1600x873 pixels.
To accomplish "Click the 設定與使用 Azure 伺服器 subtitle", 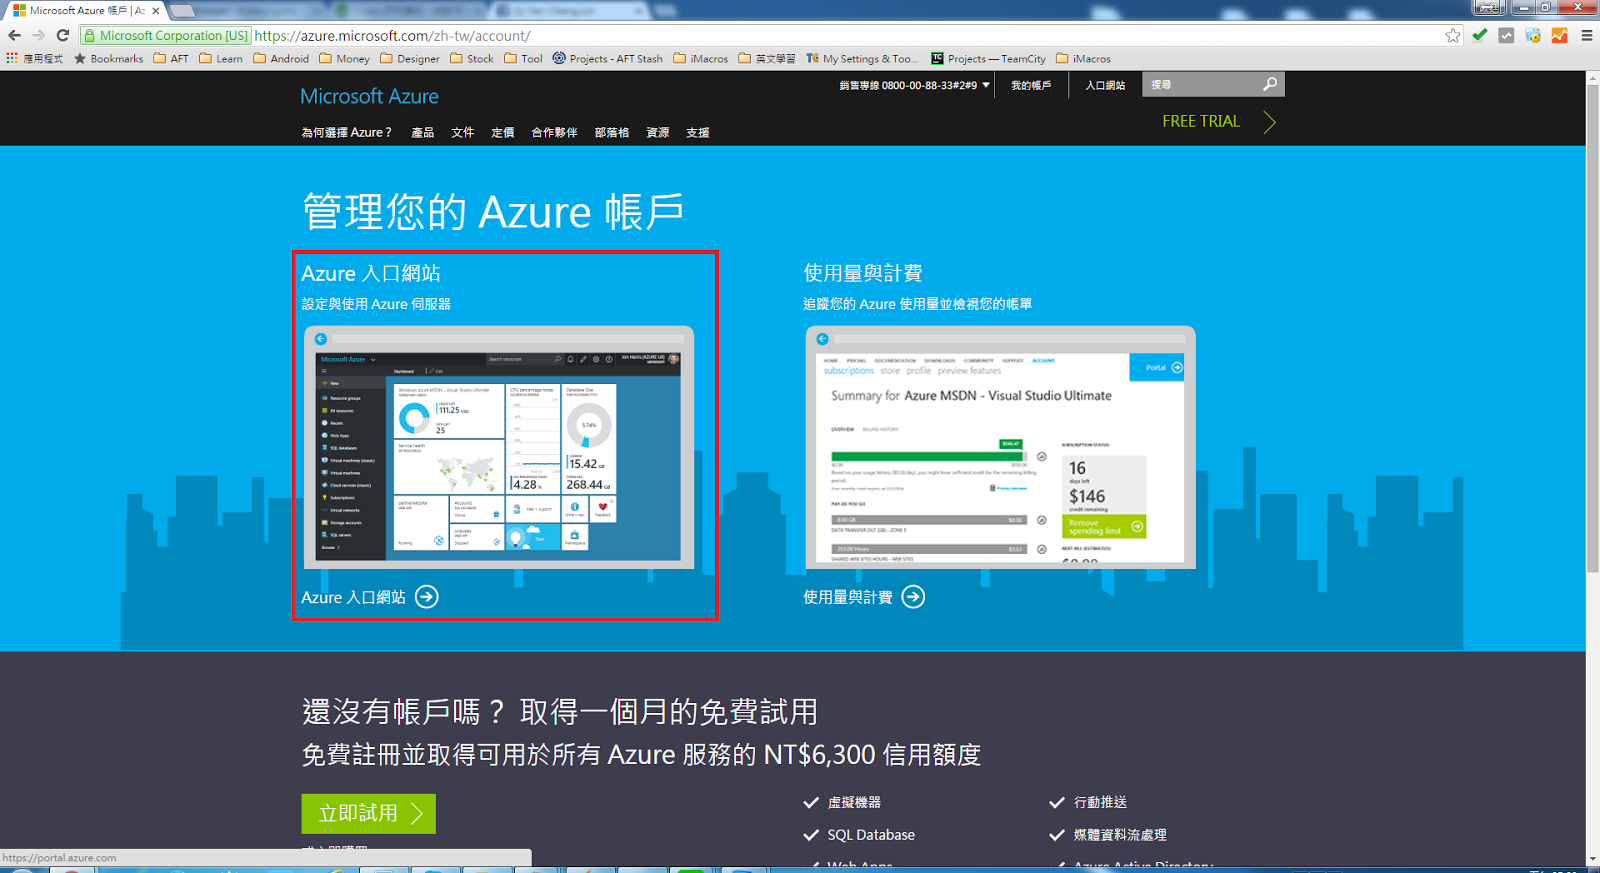I will tap(376, 304).
